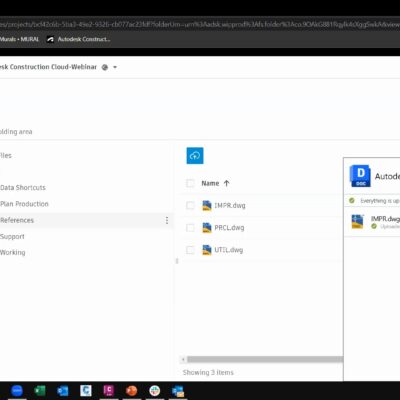
Task: Tick the checkbox beside IMPR.dwg
Action: pos(190,205)
